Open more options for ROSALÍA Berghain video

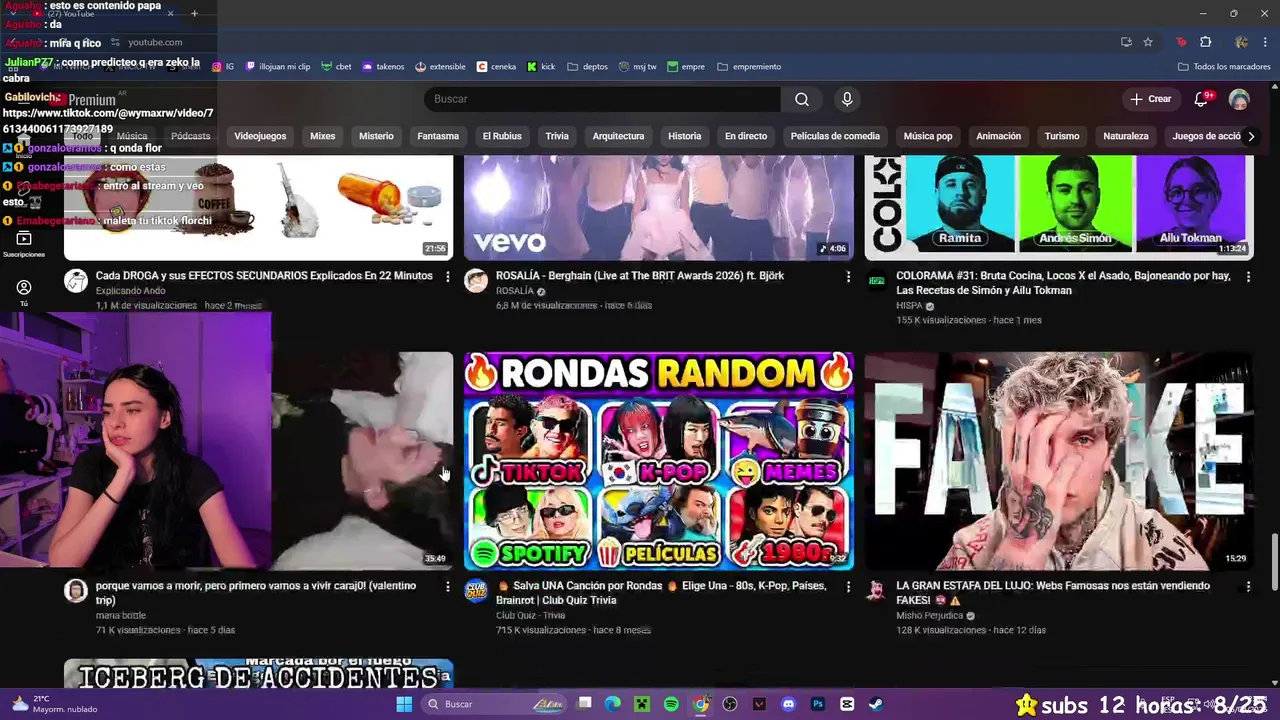[848, 276]
